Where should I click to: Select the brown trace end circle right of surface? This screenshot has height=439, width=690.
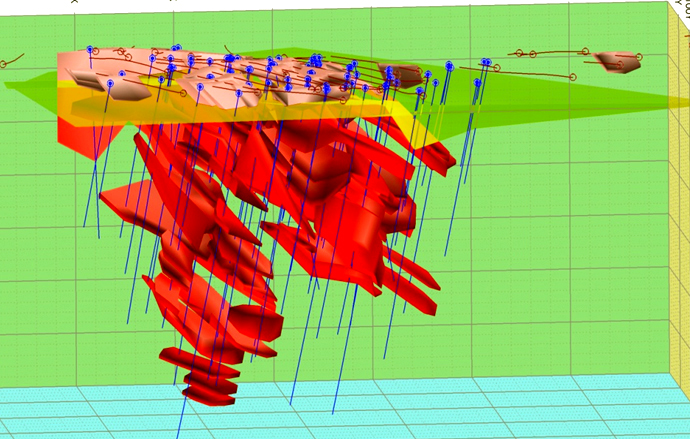coord(574,76)
